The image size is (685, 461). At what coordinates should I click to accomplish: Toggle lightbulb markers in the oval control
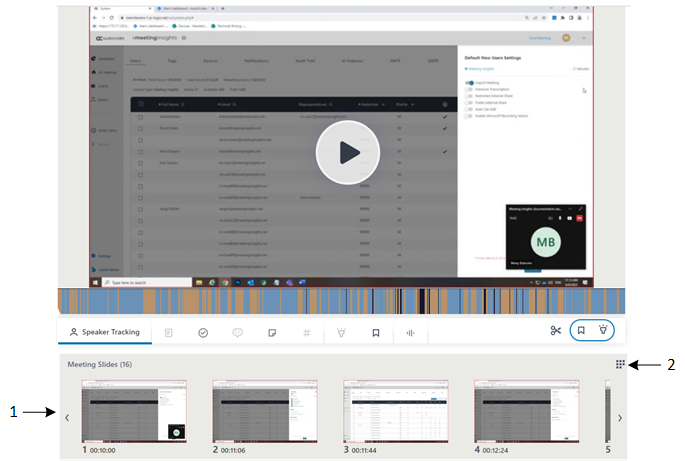pyautogui.click(x=603, y=331)
